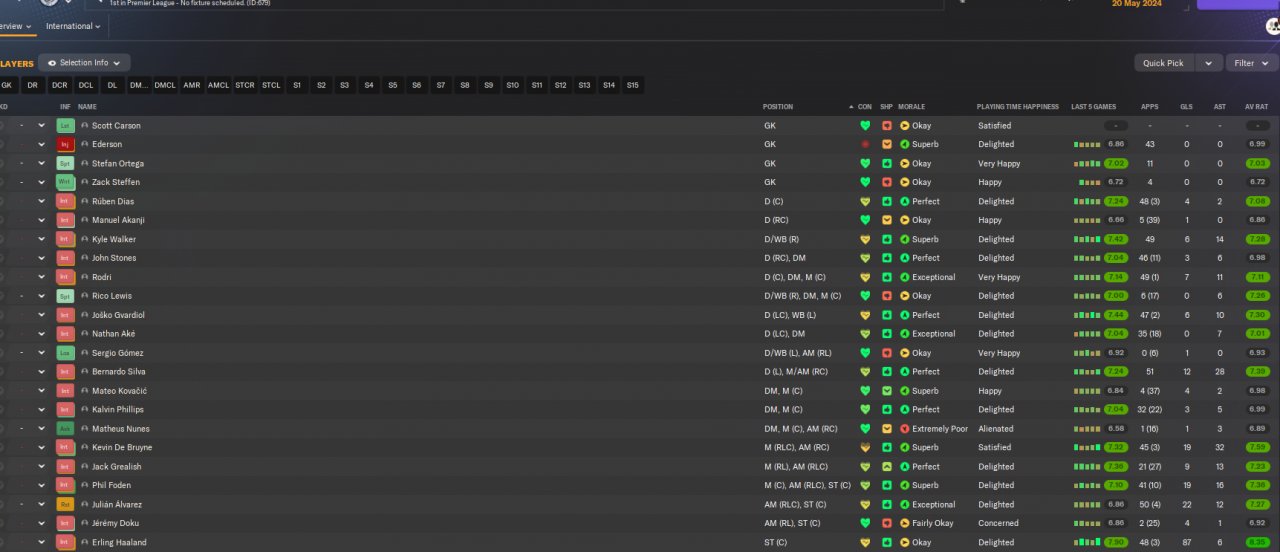Screen dimensions: 1280x552
Task: Expand Bernardo Silva's pick dropdown arrow
Action: pyautogui.click(x=41, y=372)
